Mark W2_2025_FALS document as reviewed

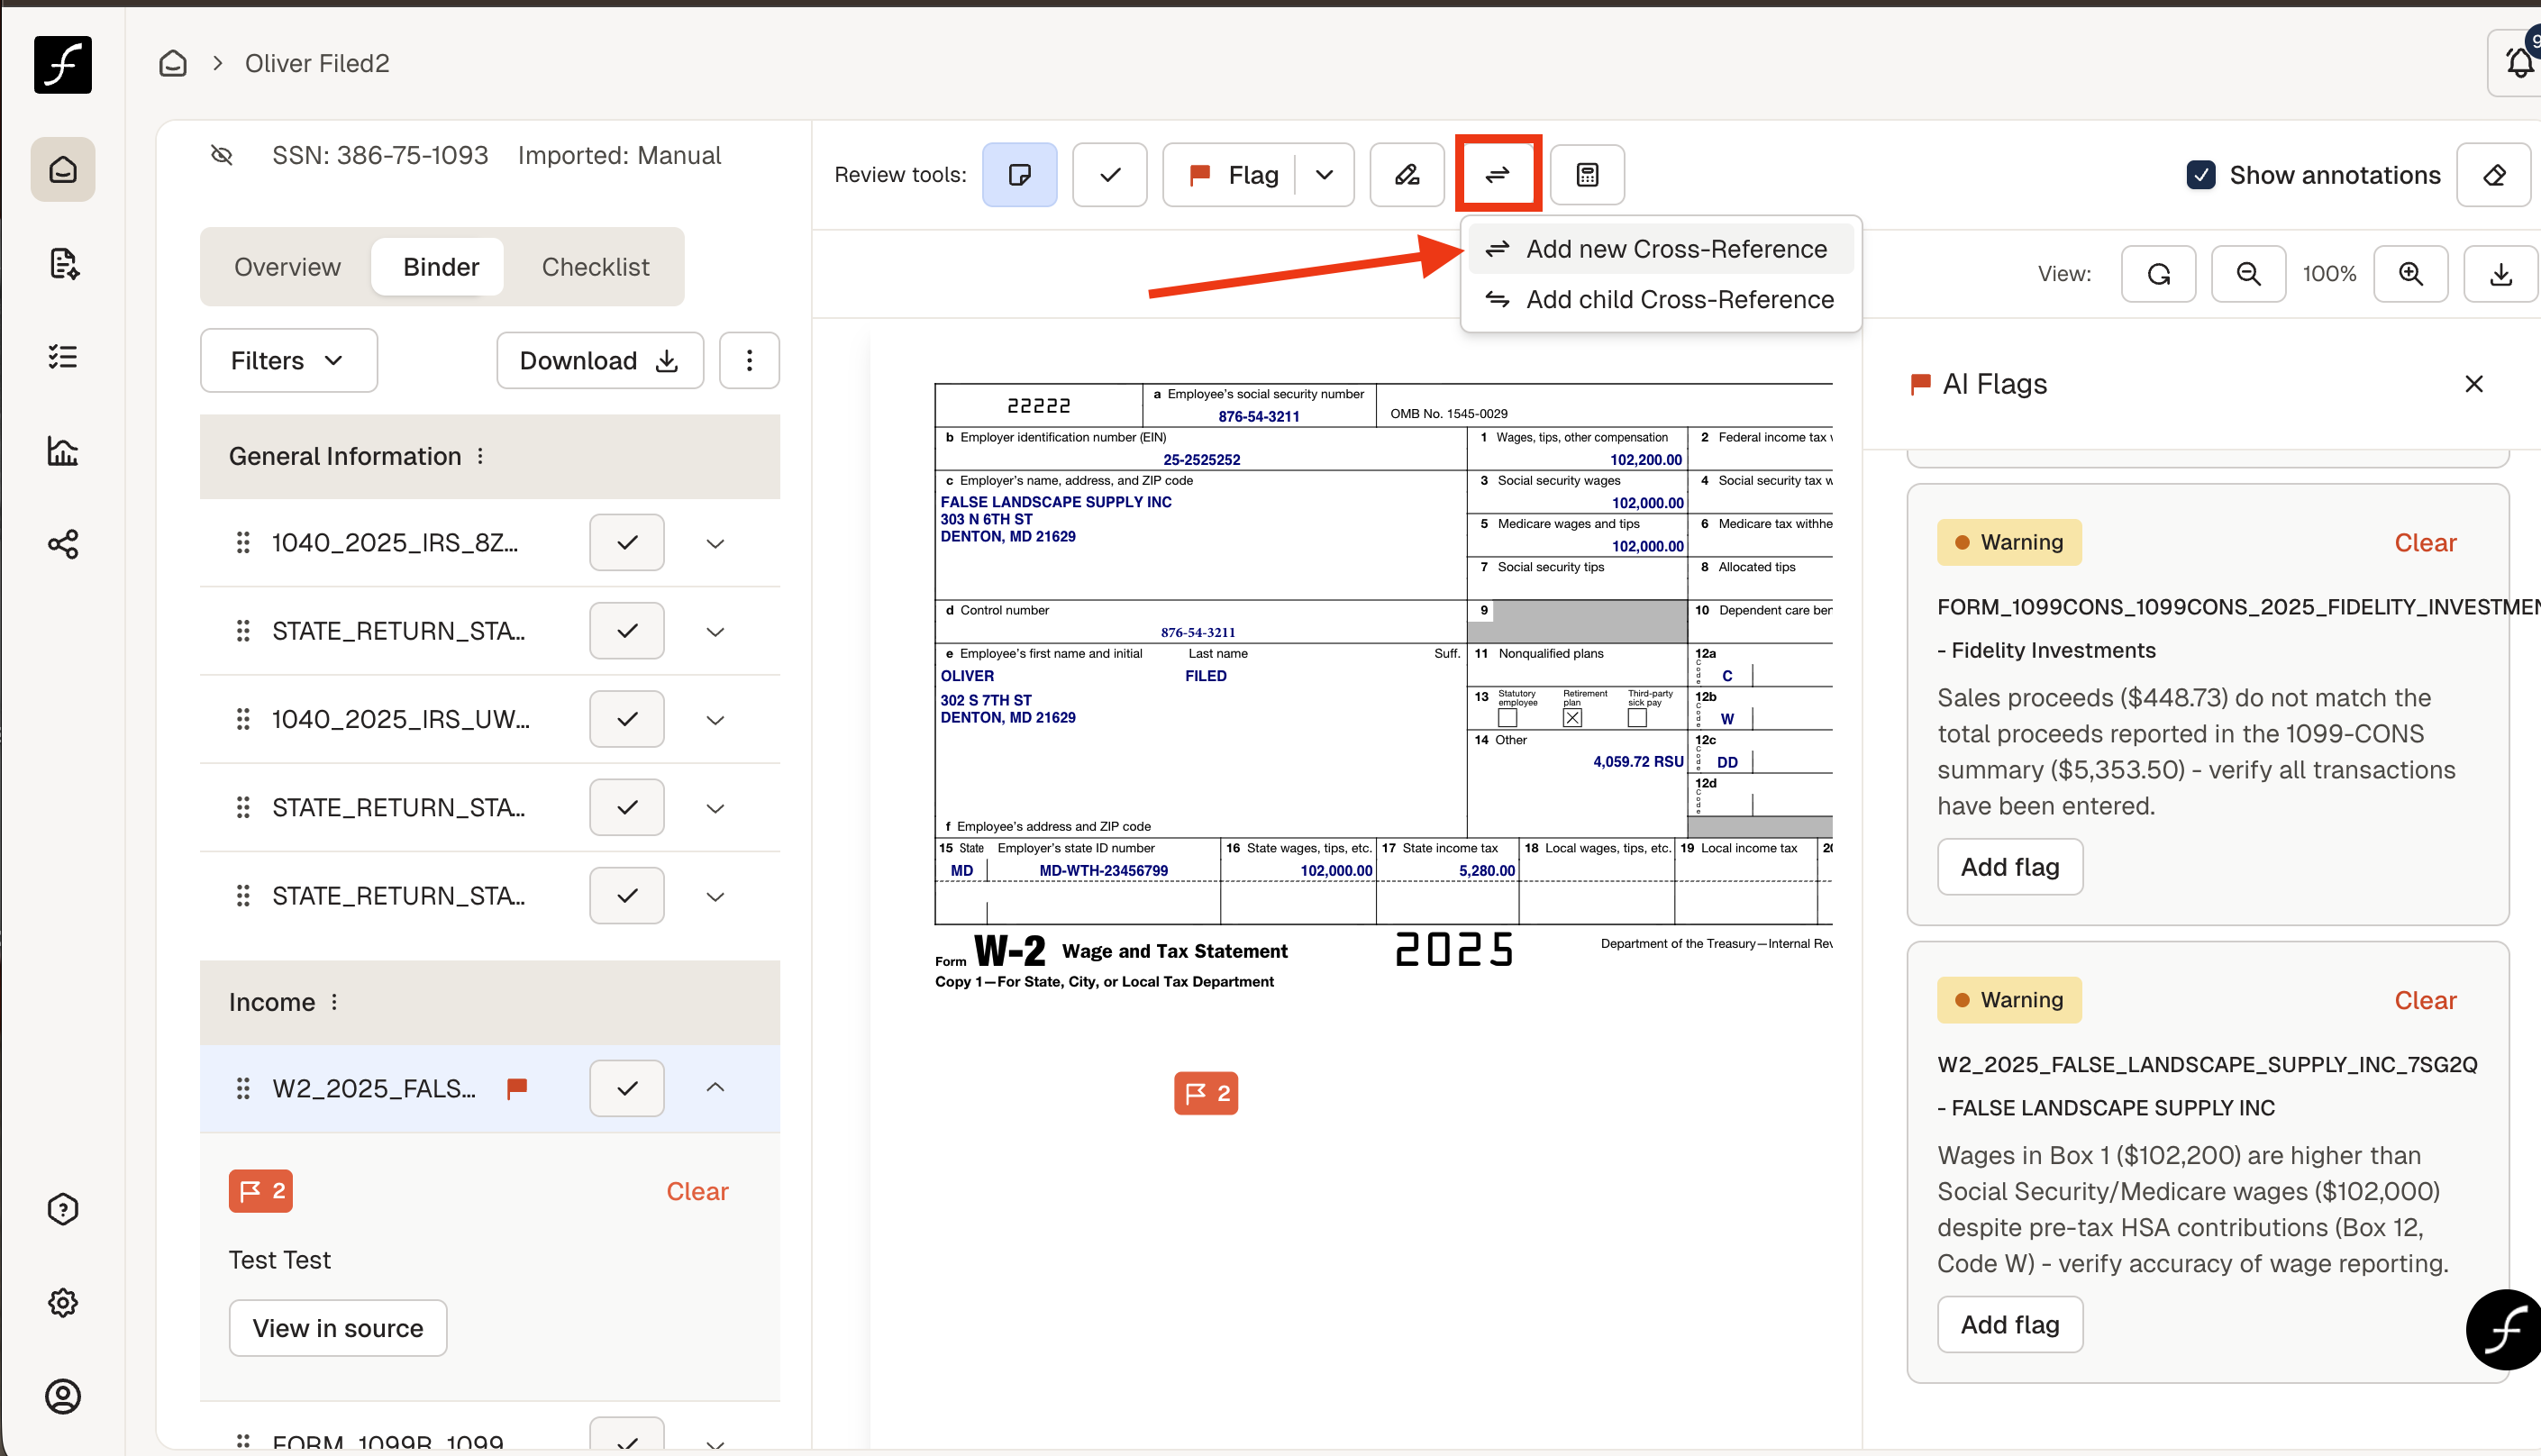click(627, 1088)
